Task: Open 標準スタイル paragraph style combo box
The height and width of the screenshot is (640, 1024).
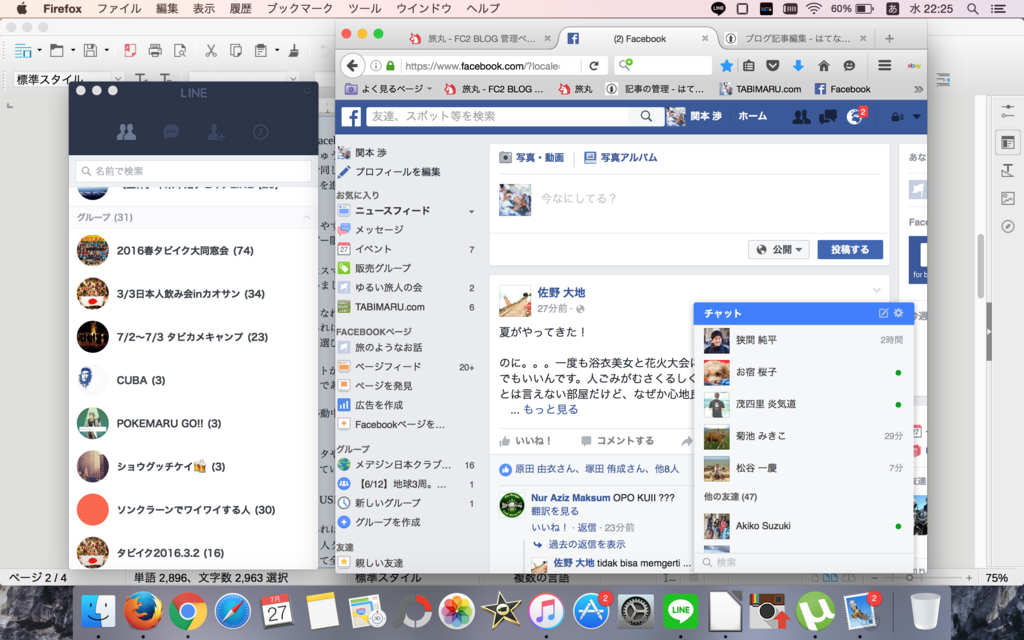Action: 68,79
